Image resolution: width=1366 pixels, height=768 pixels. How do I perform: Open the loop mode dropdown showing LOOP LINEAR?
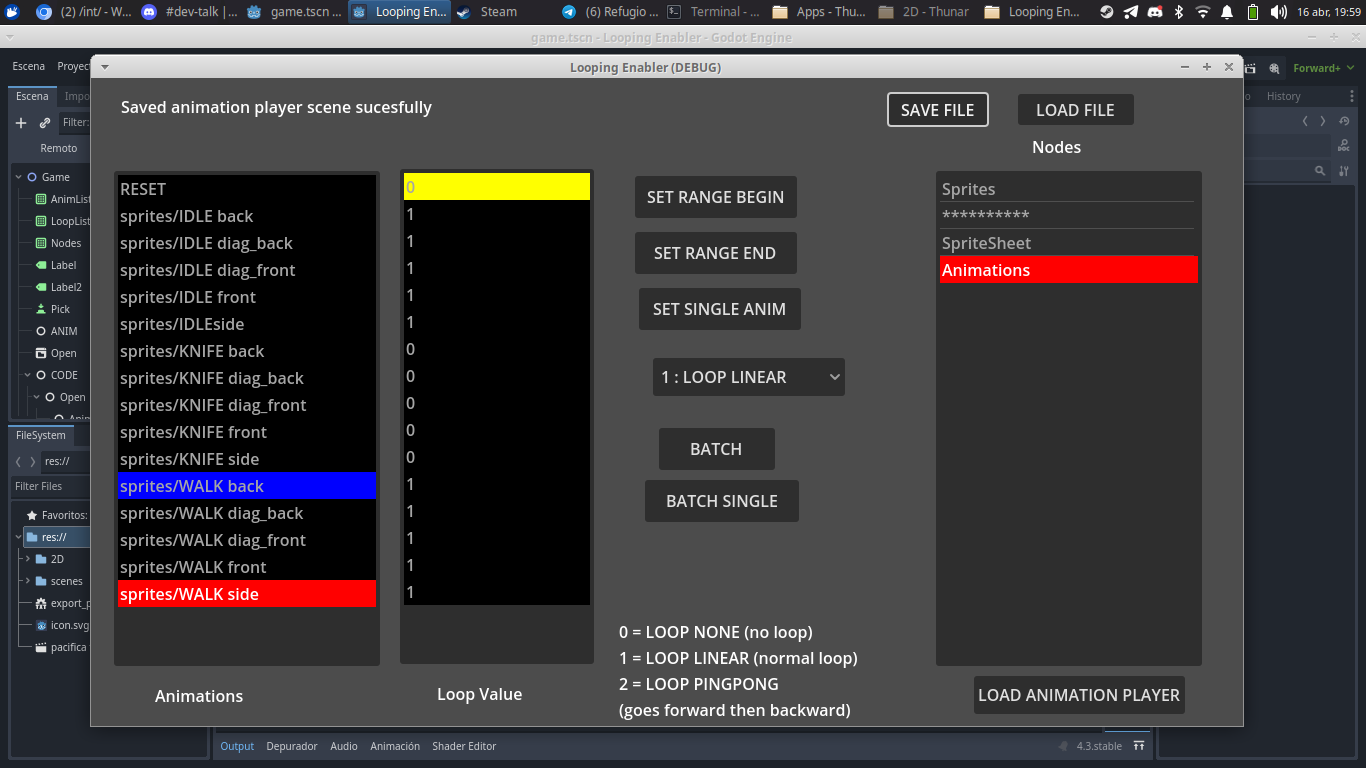tap(749, 377)
